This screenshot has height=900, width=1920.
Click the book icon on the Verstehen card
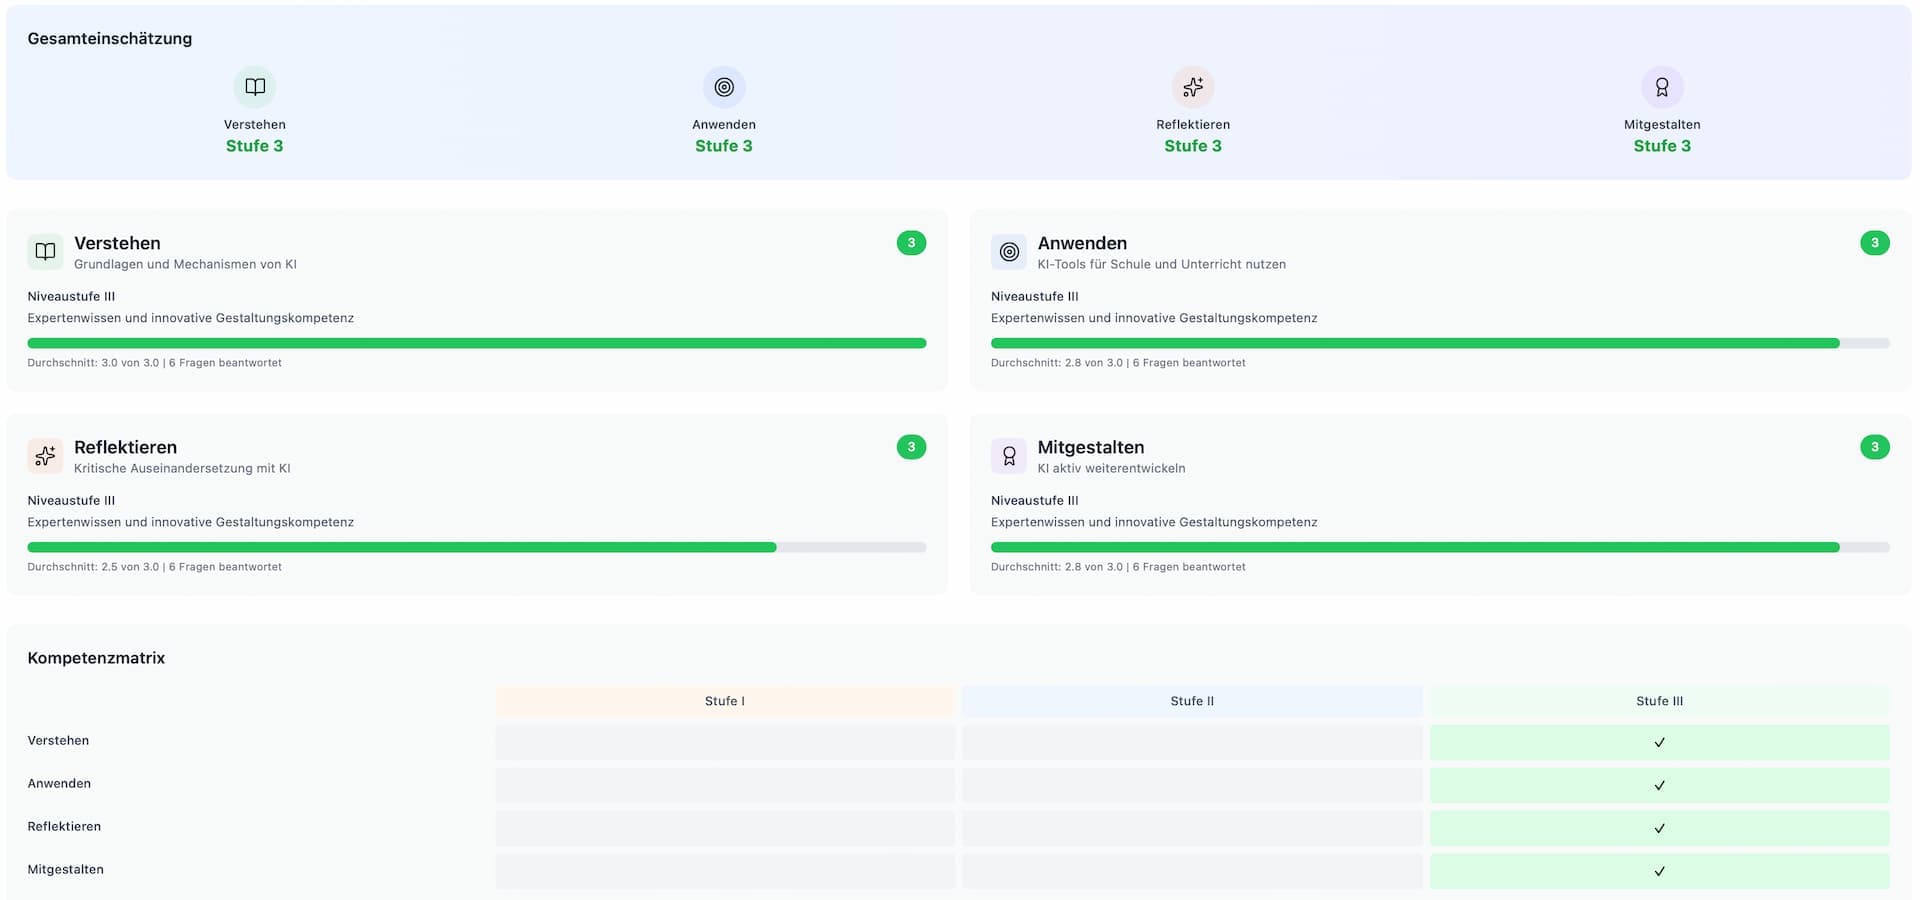click(x=45, y=252)
